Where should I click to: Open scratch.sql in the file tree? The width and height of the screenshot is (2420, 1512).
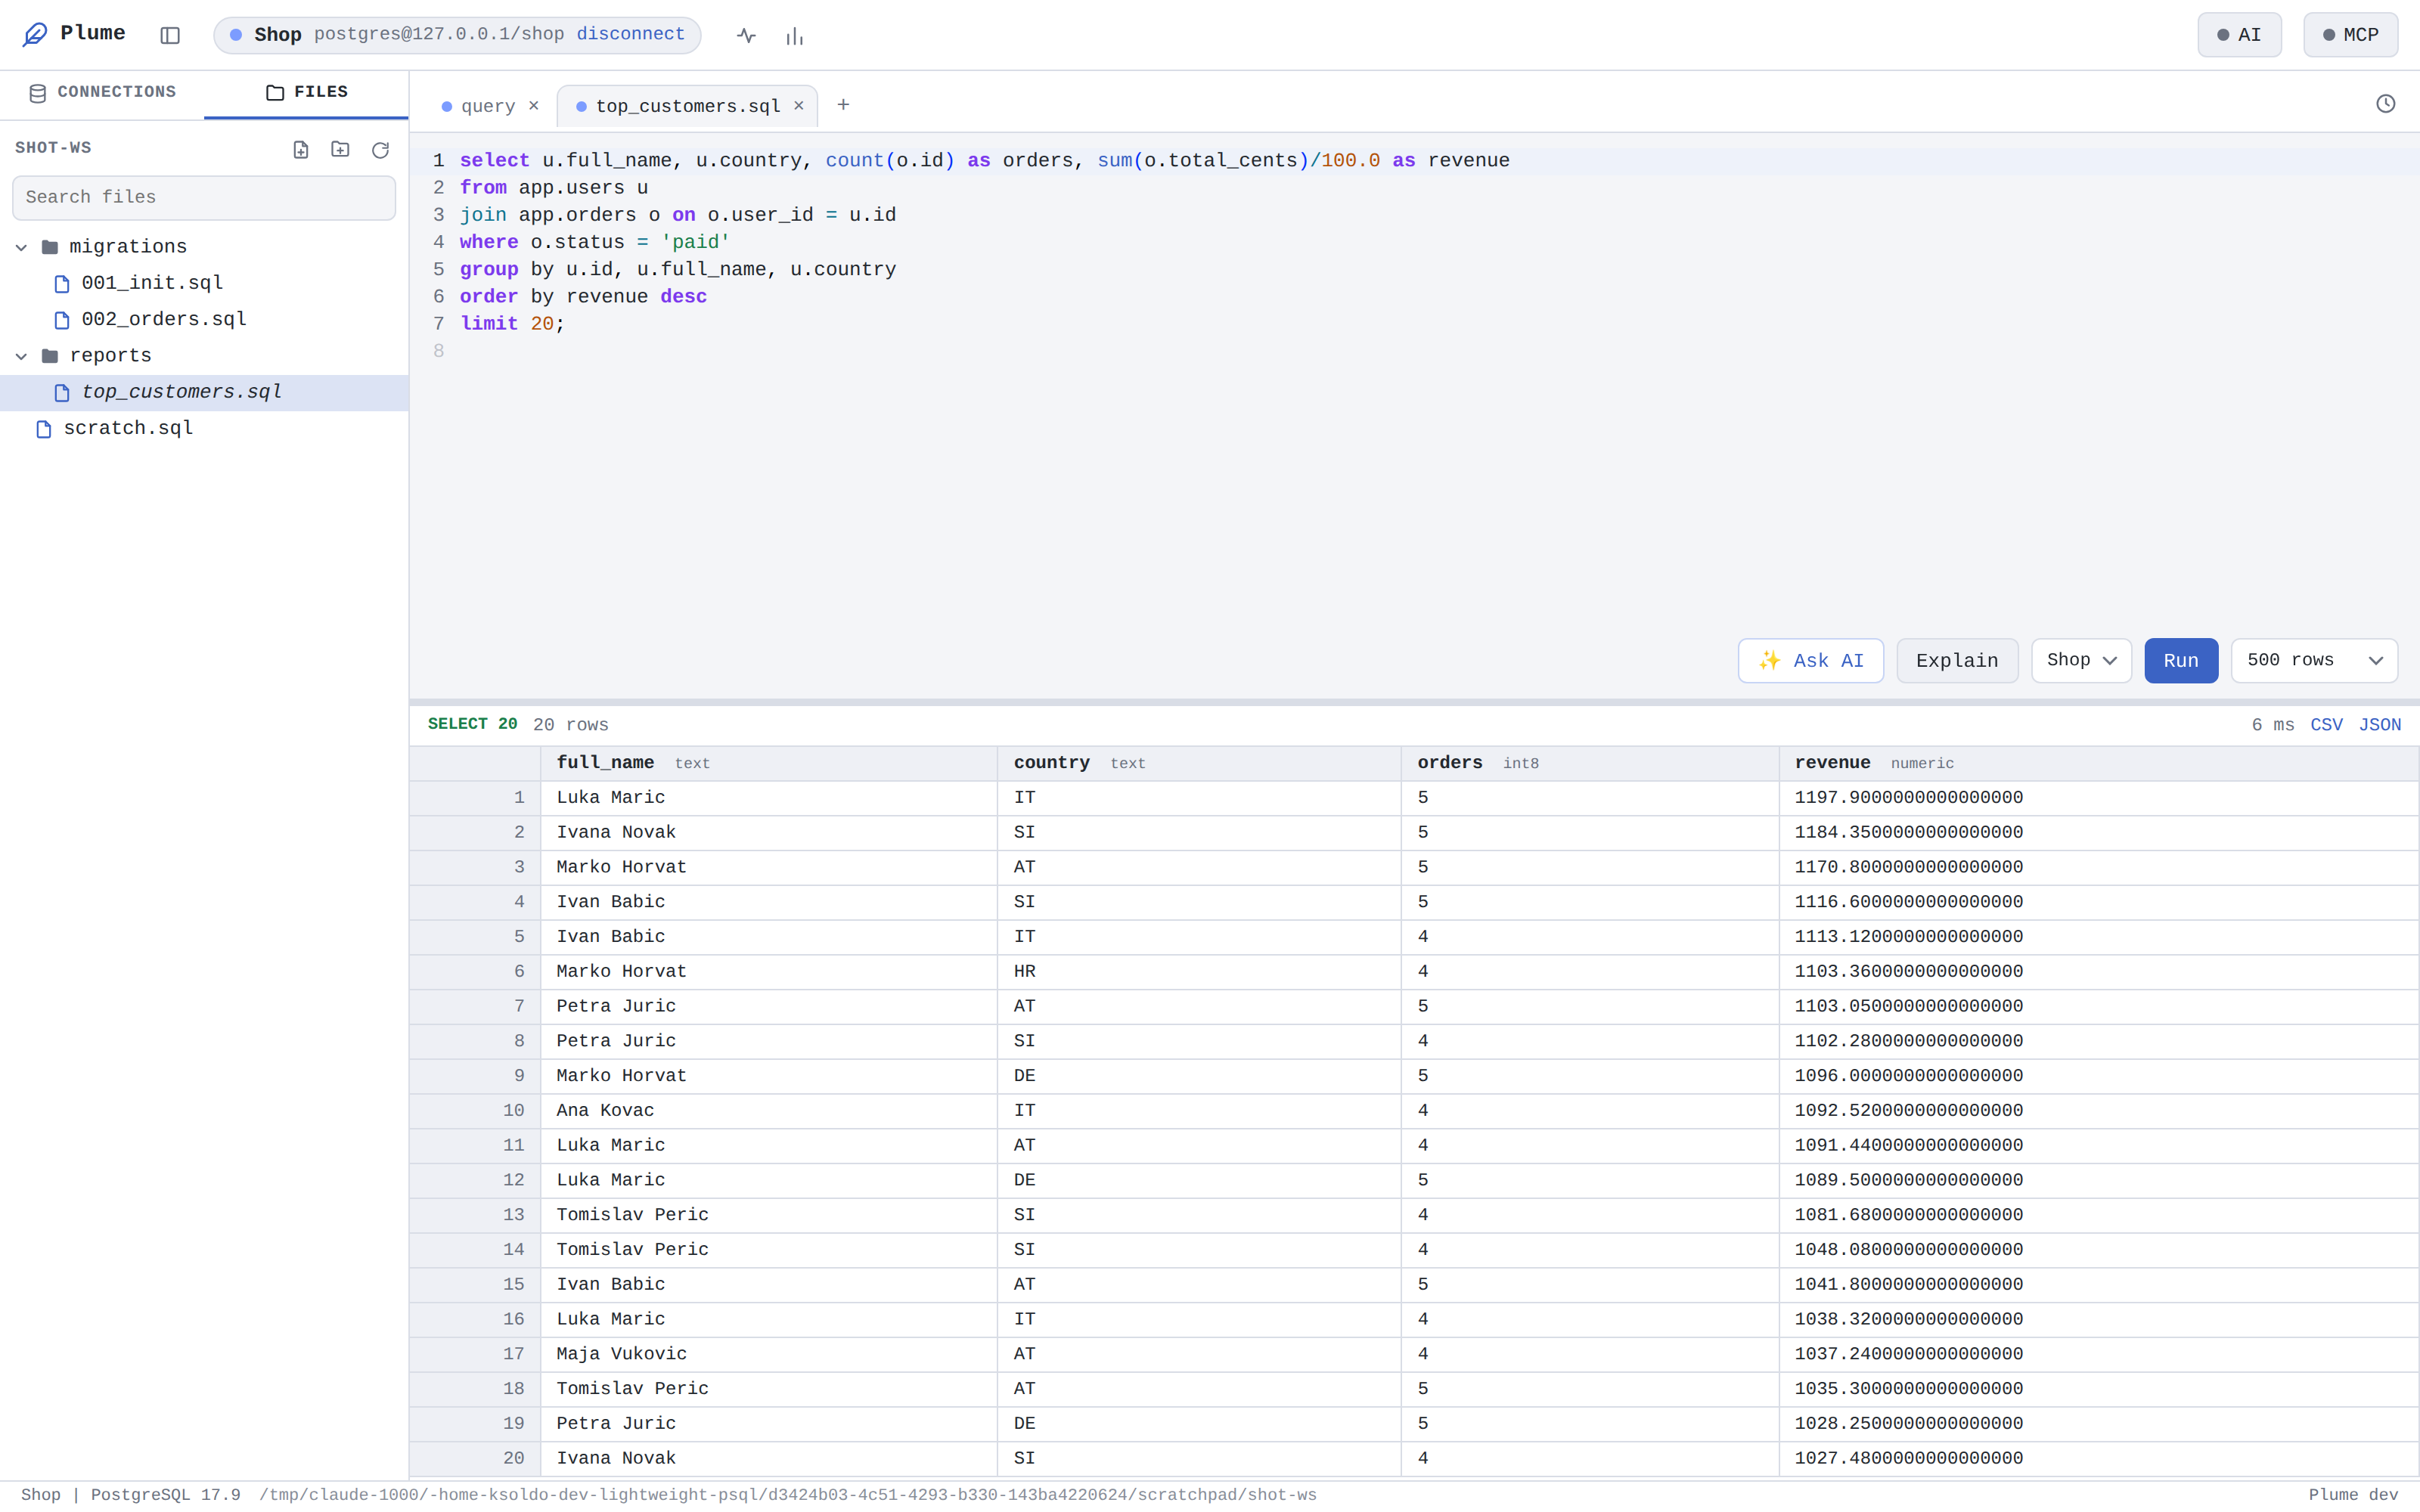click(x=204, y=429)
